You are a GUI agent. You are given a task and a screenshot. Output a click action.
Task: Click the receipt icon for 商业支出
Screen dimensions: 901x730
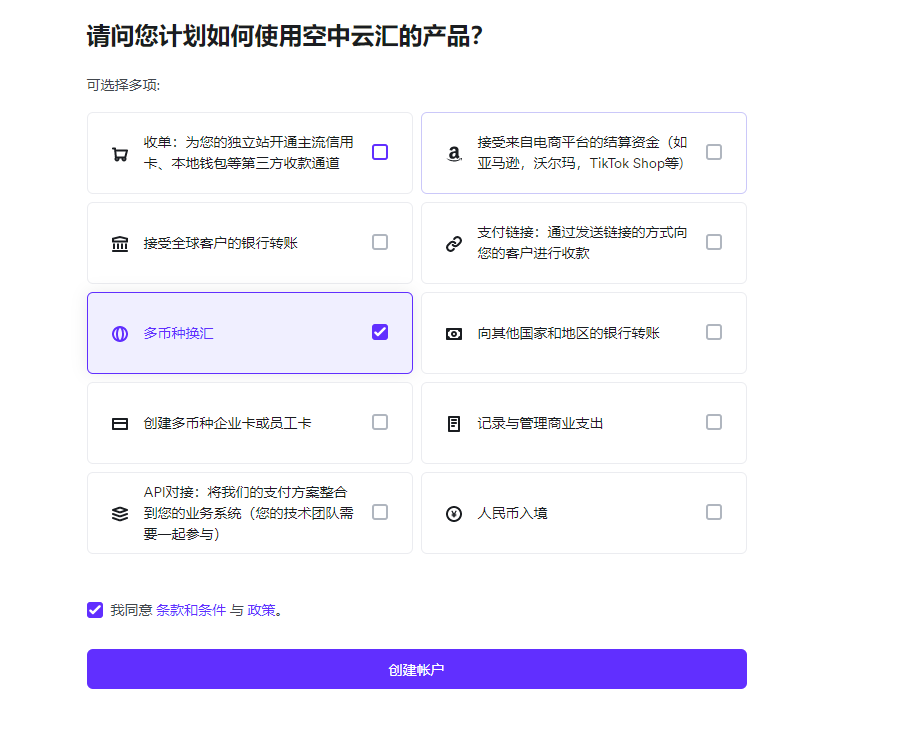454,424
